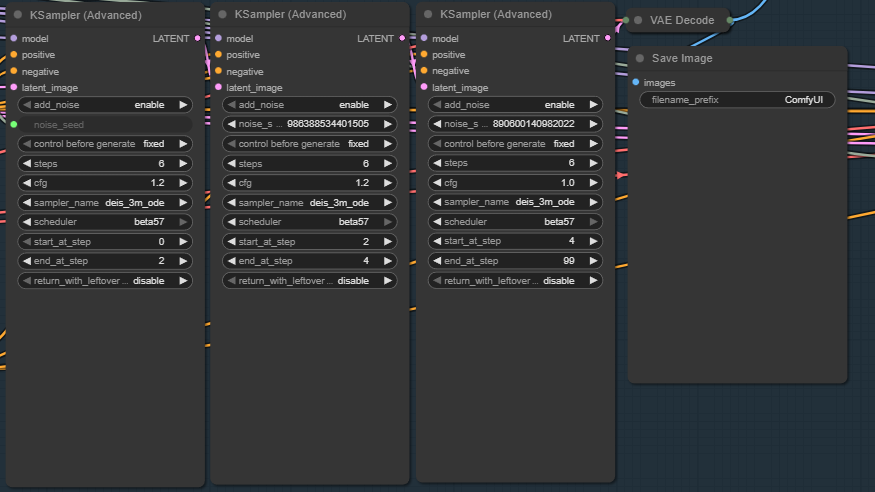Select the VAE Decode node title
Screen dimensions: 875x492
tap(682, 20)
